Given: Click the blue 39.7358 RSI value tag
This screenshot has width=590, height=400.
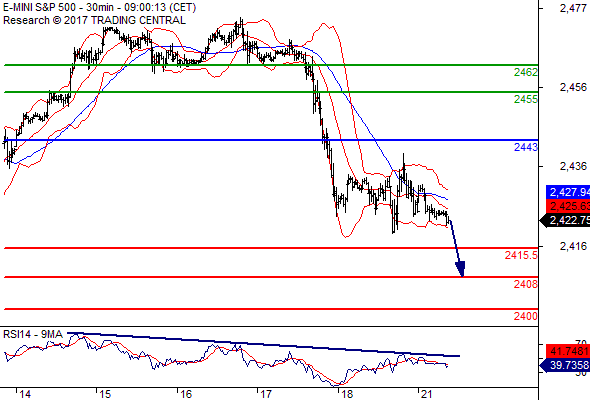Looking at the screenshot, I should (565, 365).
